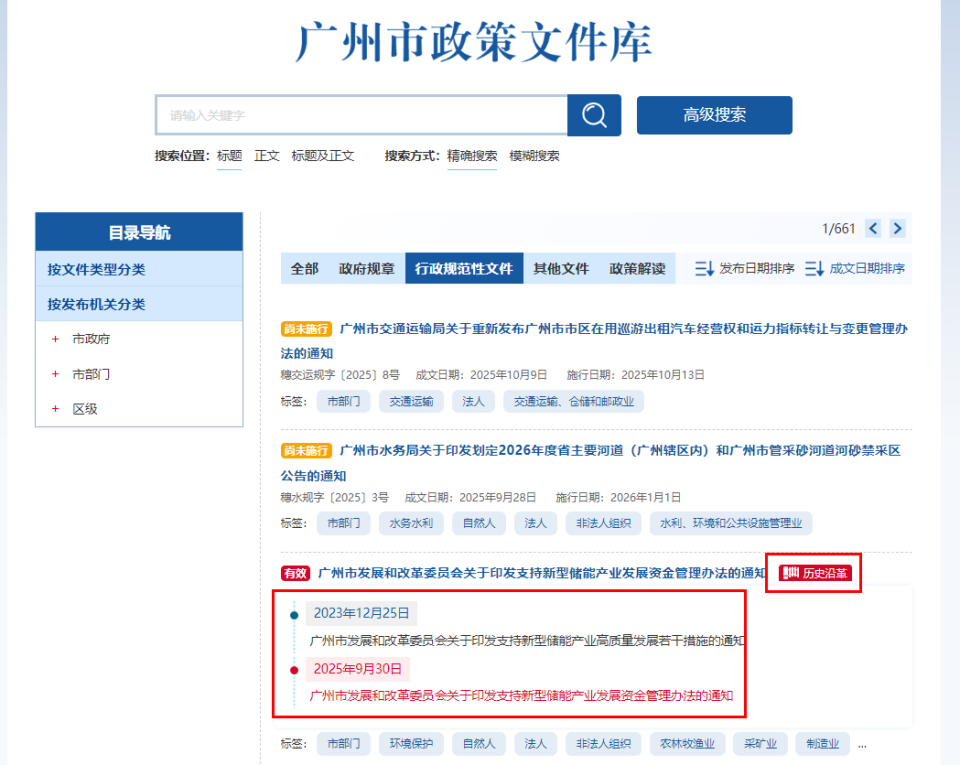
Task: Enable 模糊搜索 search mode
Action: click(537, 156)
